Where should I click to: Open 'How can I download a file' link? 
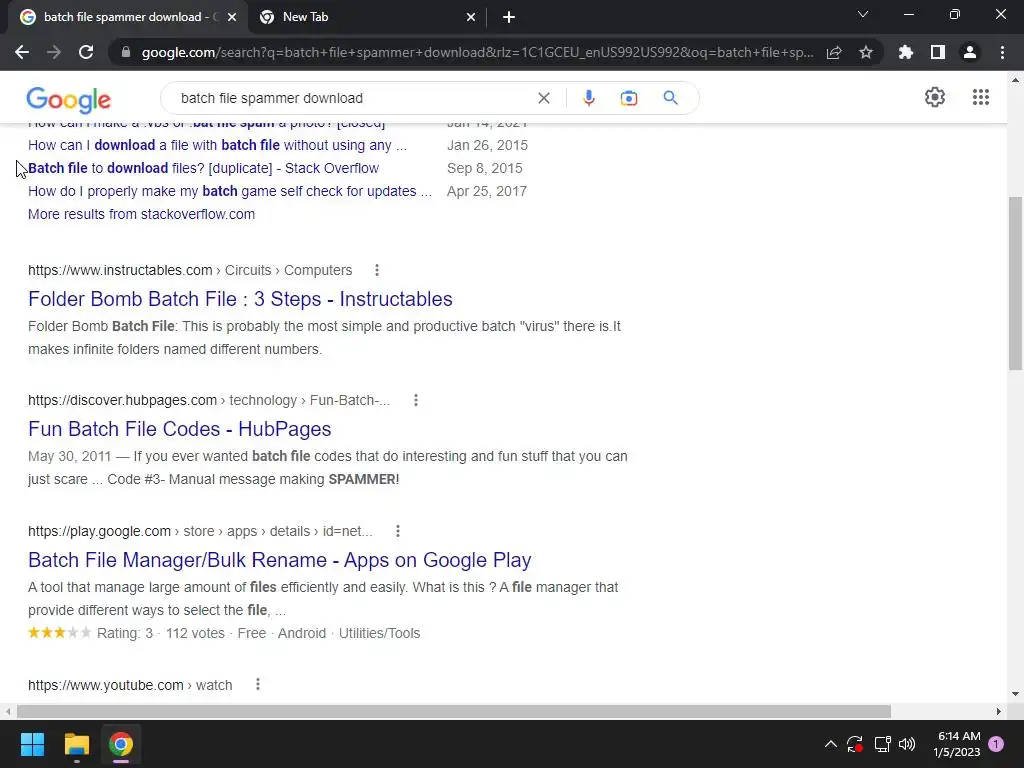(x=217, y=145)
